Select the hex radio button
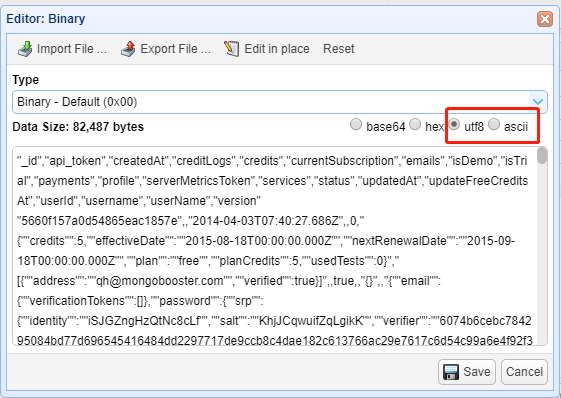 (x=415, y=125)
